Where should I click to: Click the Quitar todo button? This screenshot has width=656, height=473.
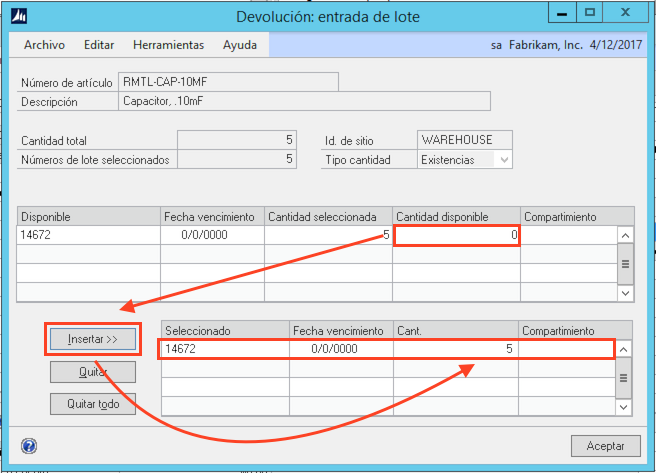[93, 404]
